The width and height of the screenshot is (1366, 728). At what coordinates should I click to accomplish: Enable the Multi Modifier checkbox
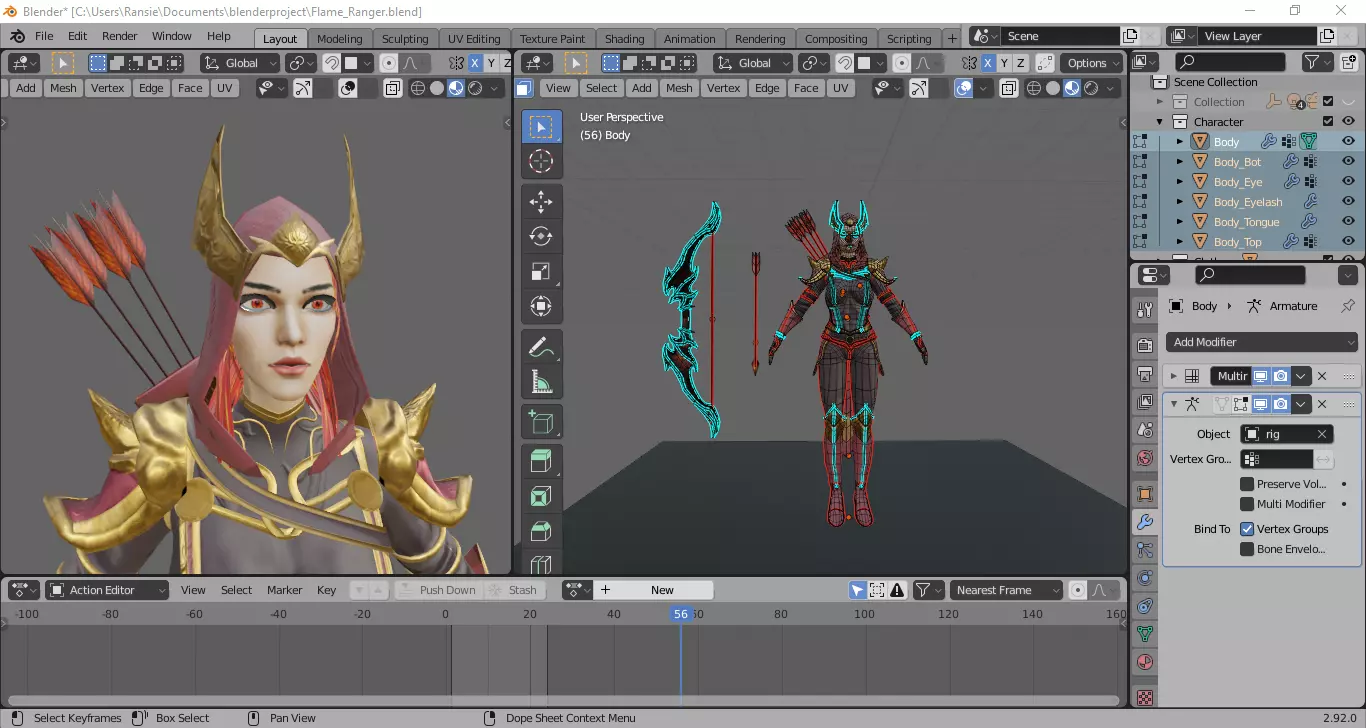(x=1247, y=504)
